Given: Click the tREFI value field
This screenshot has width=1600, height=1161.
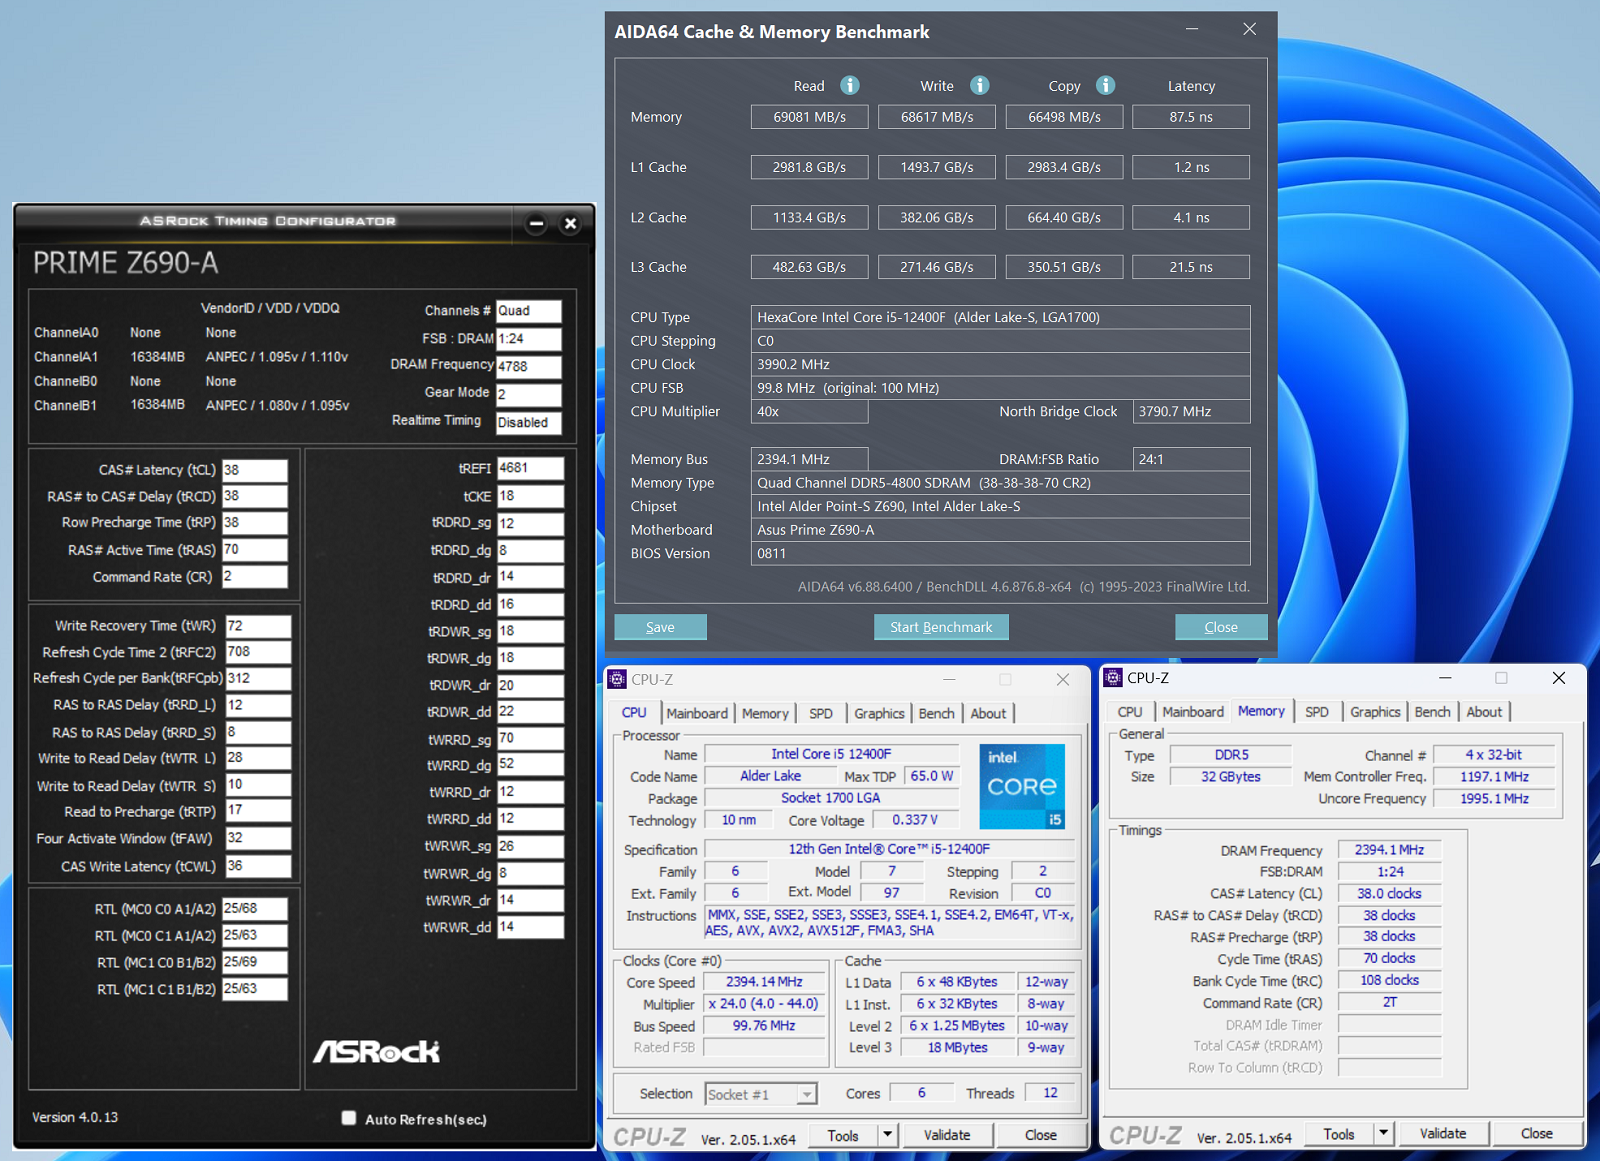Looking at the screenshot, I should 530,468.
